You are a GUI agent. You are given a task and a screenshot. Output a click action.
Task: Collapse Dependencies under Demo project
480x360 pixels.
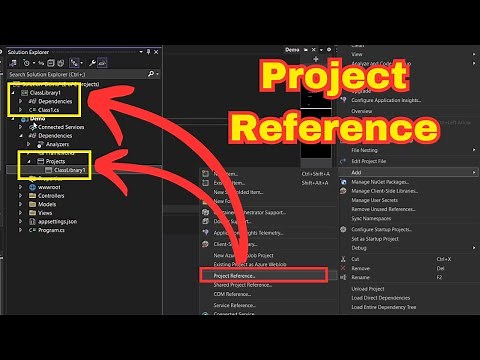pyautogui.click(x=21, y=136)
